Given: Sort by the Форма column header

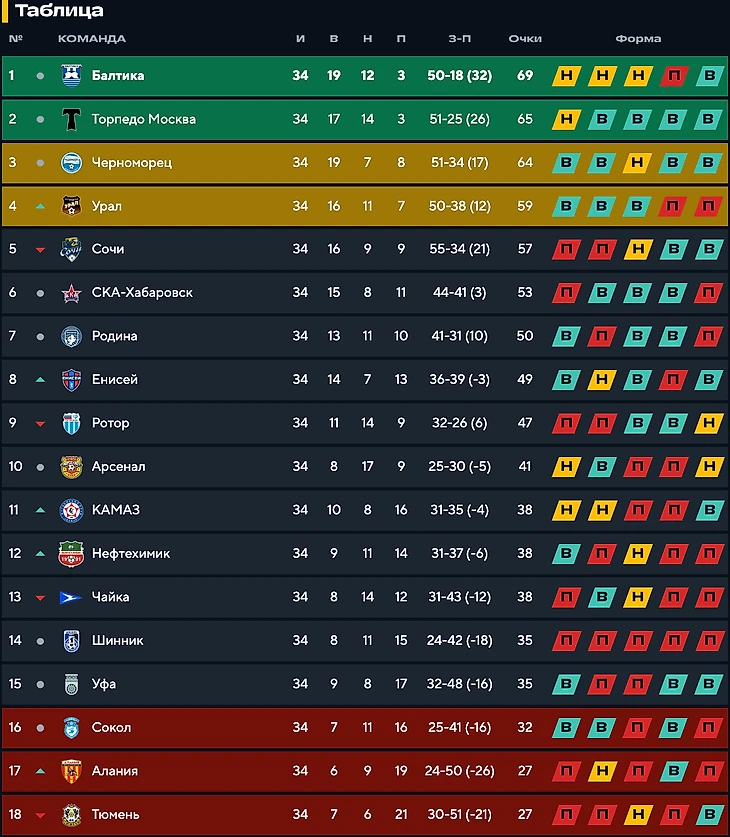Looking at the screenshot, I should pos(638,39).
